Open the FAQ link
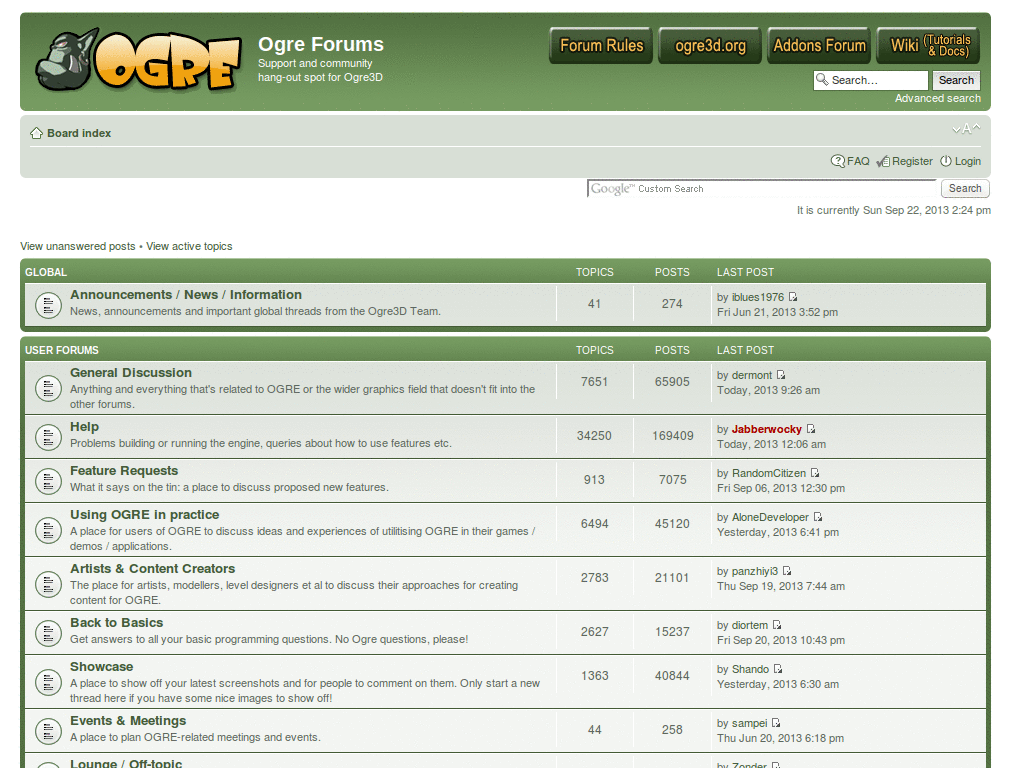1024x768 pixels. pos(858,161)
